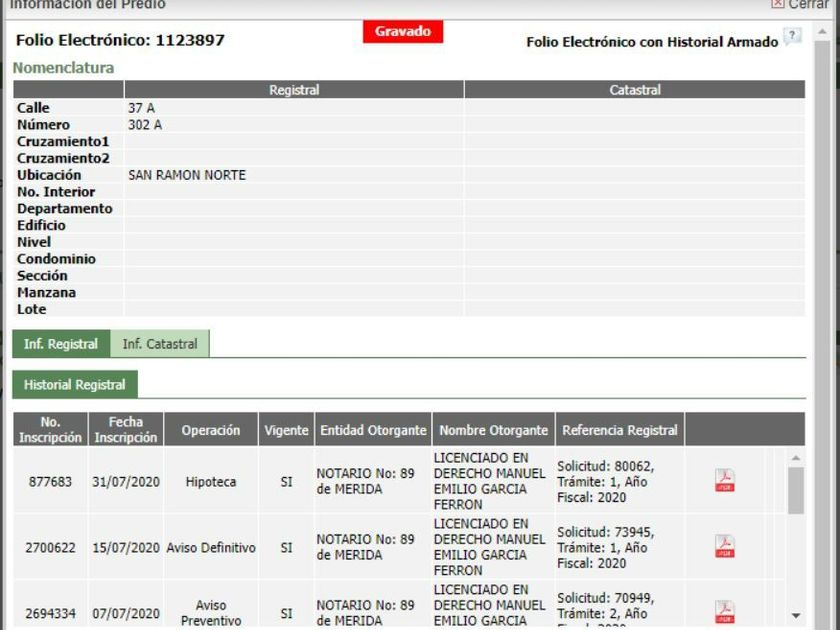The image size is (840, 630).
Task: Select the Historial Registral tab
Action: click(74, 385)
